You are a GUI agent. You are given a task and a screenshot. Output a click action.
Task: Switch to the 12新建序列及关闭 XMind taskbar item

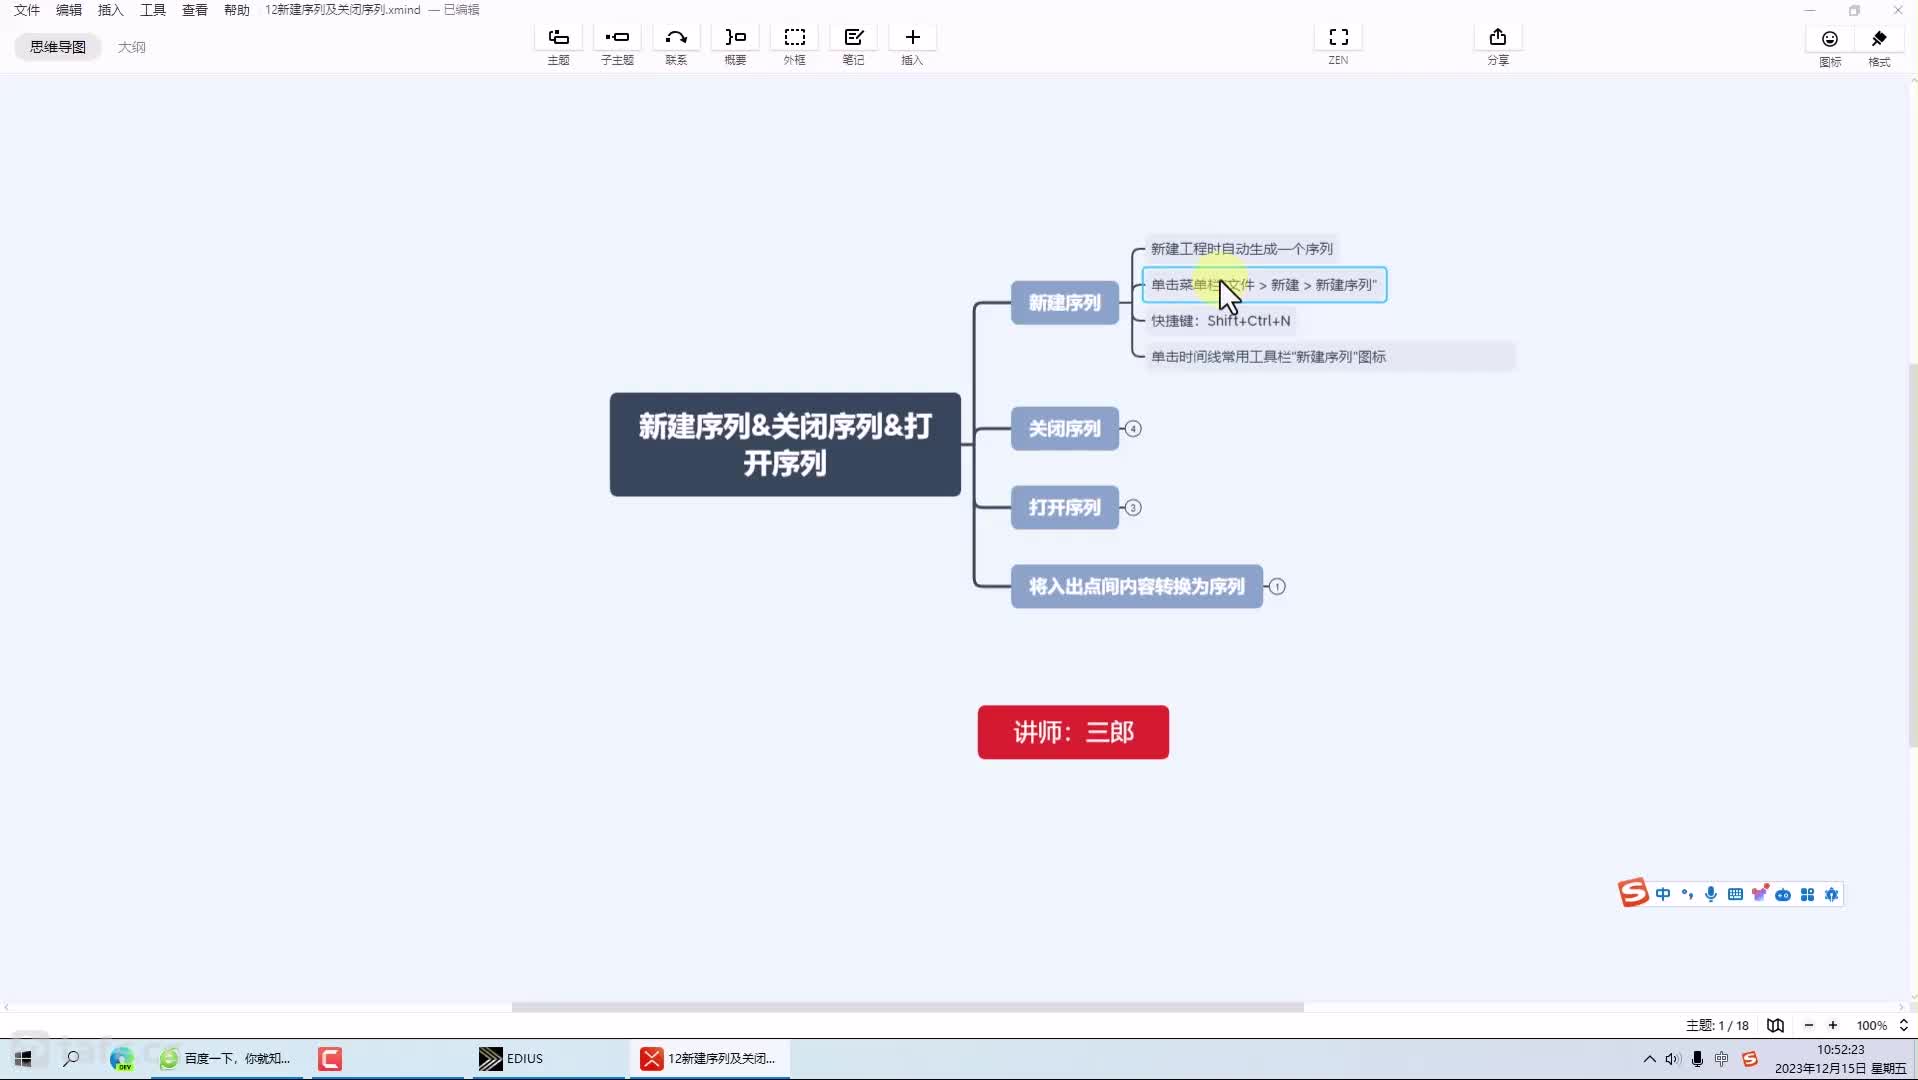point(709,1058)
